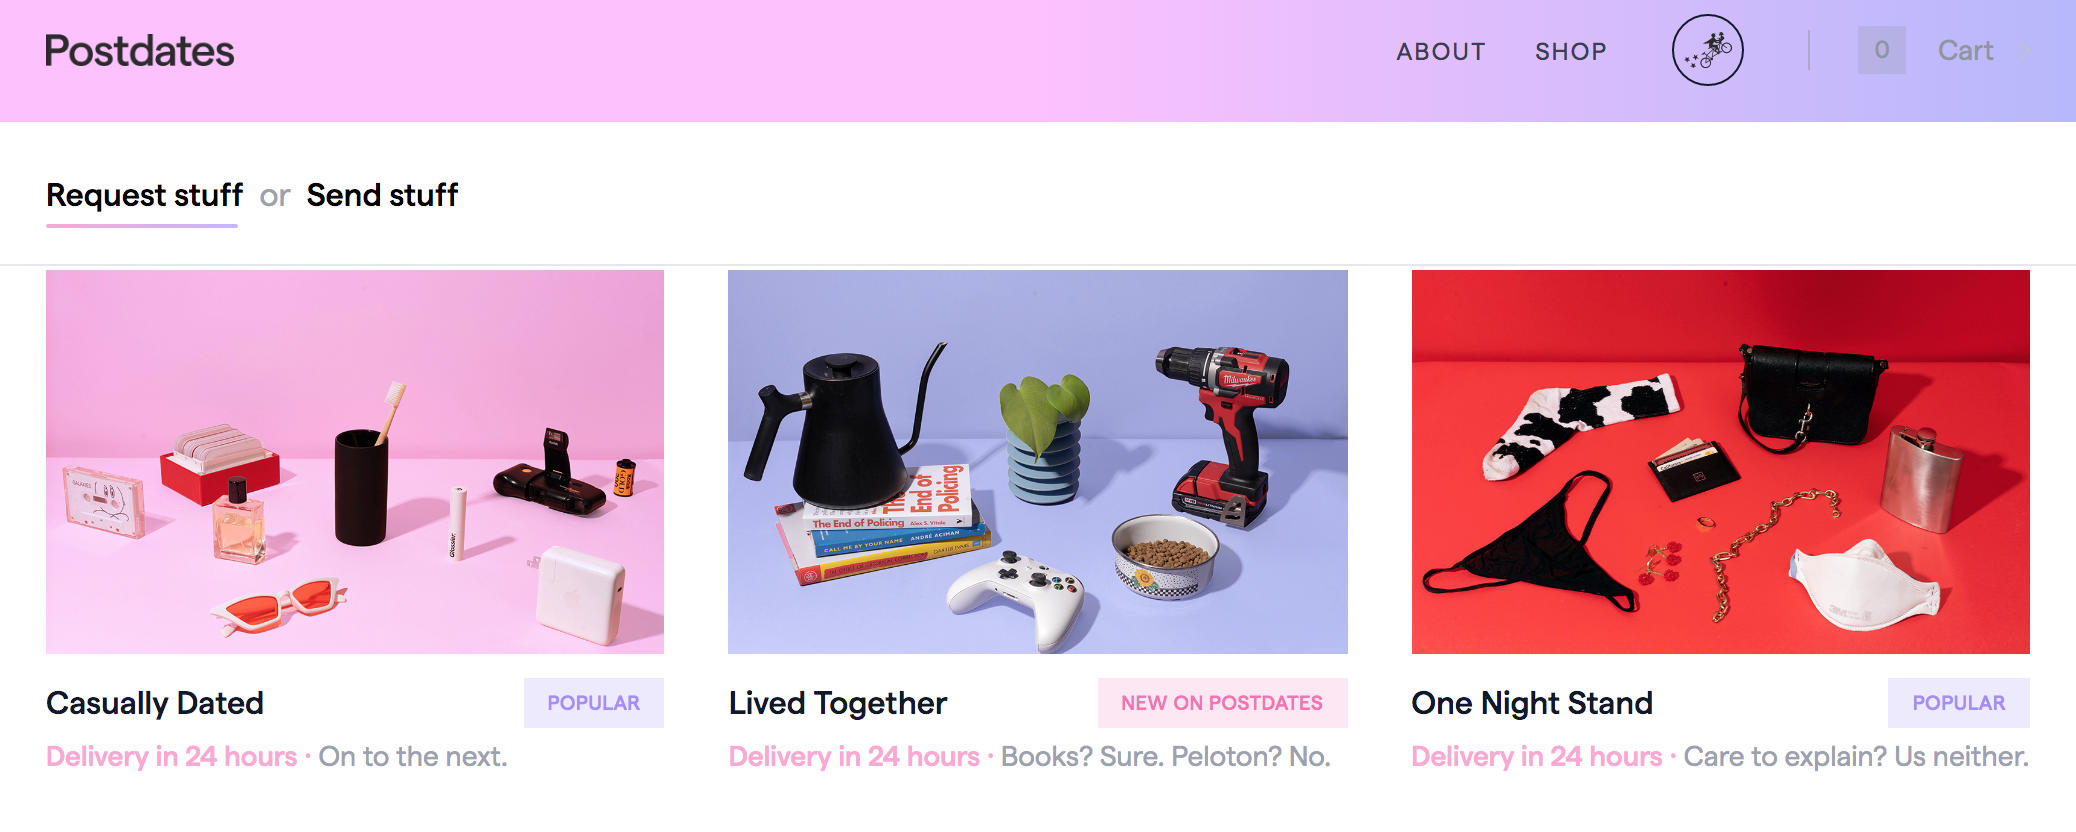2076x832 pixels.
Task: Click the arrow next to Cart
Action: point(2025,51)
